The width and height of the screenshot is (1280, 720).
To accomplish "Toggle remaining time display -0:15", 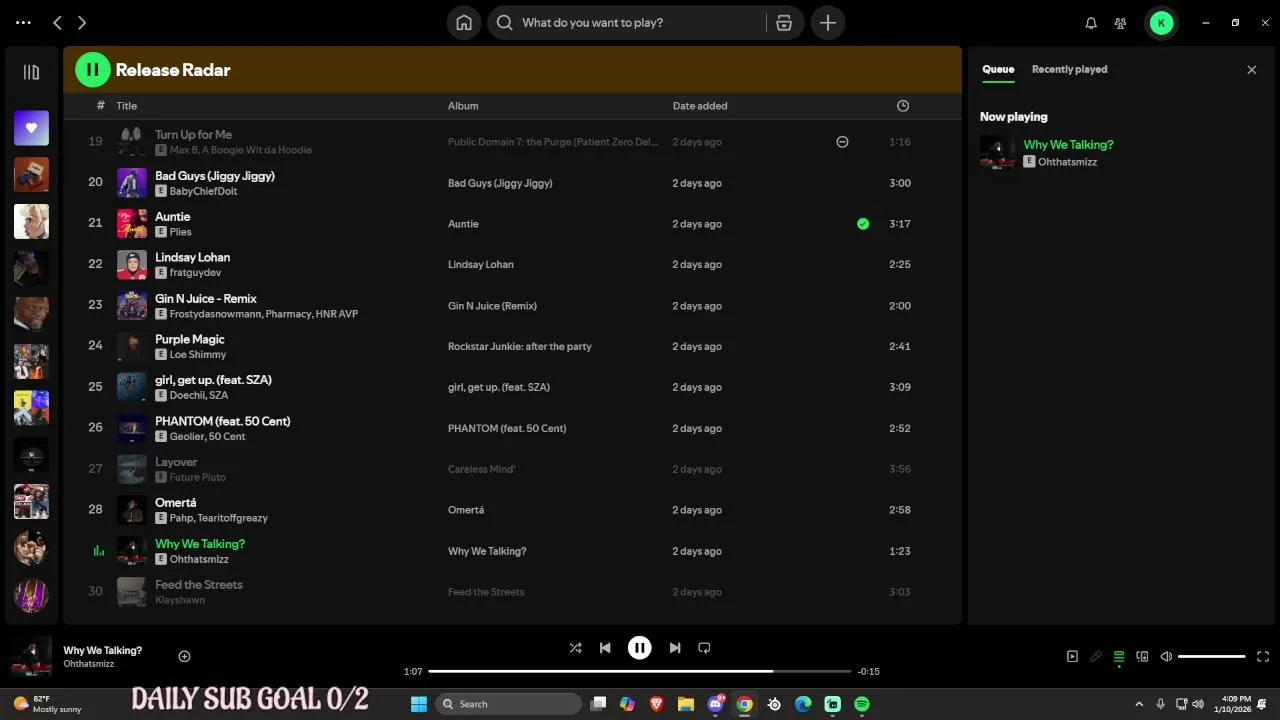I will pyautogui.click(x=869, y=671).
